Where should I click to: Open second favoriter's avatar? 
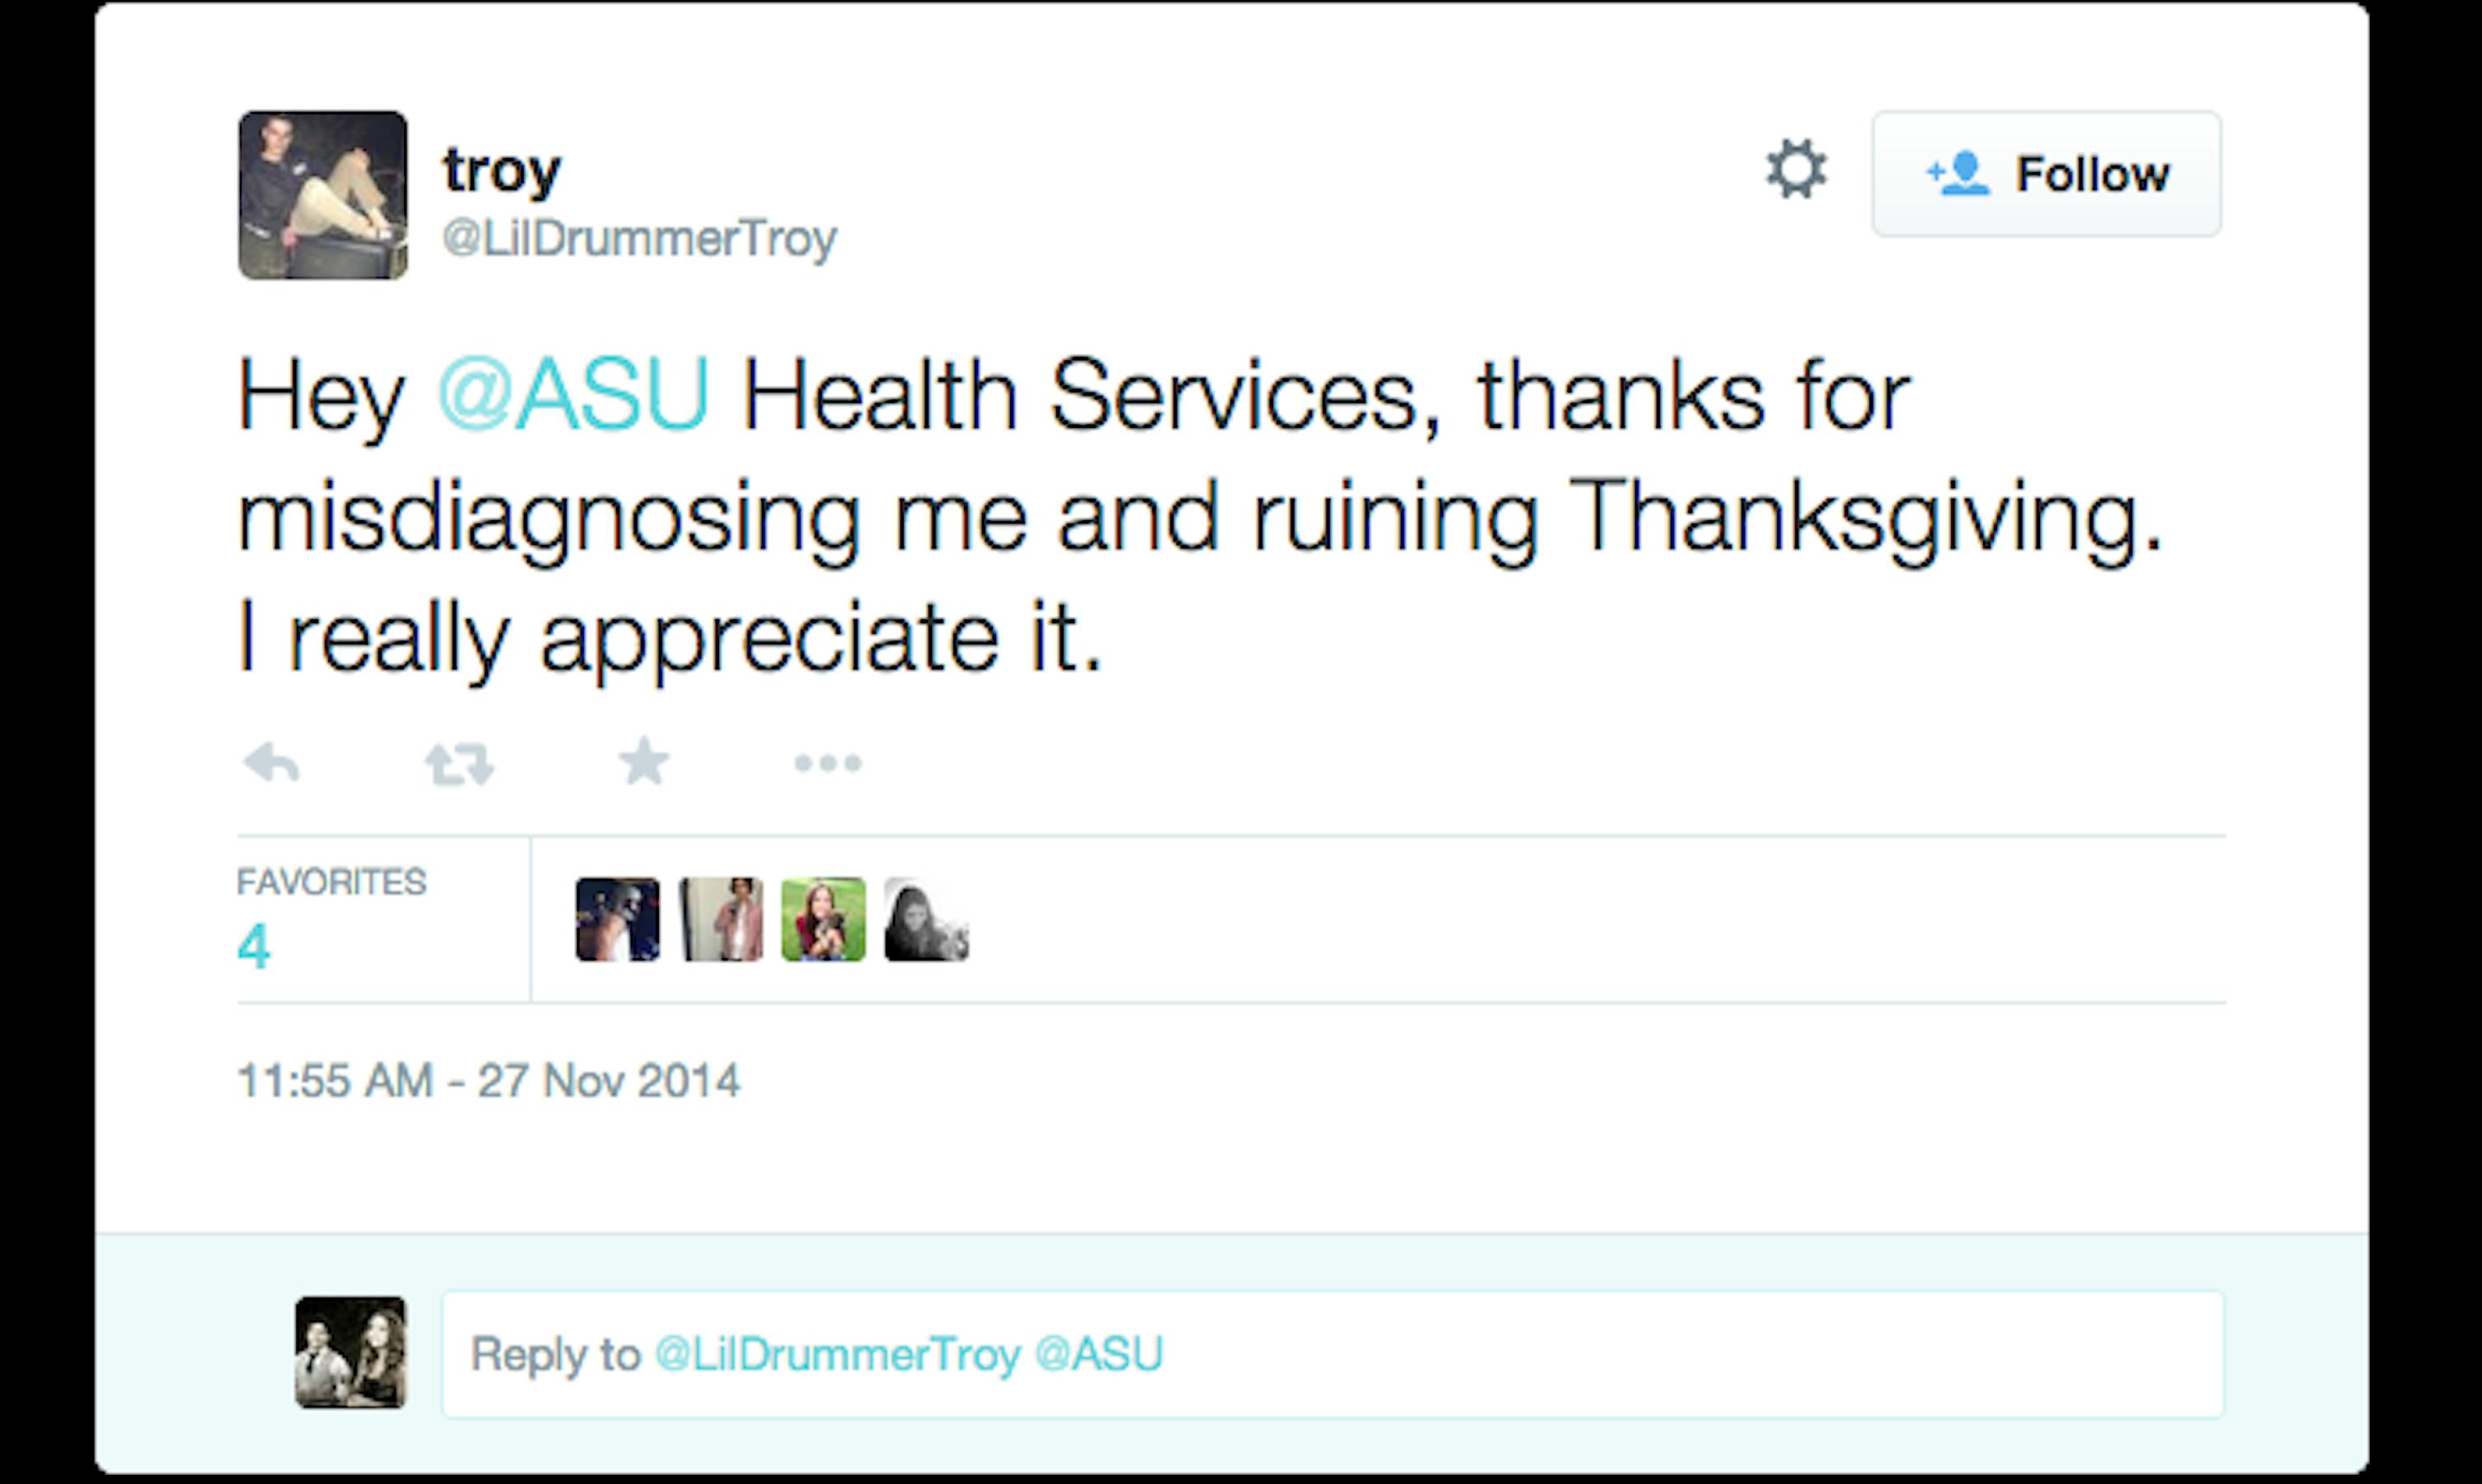[x=721, y=920]
